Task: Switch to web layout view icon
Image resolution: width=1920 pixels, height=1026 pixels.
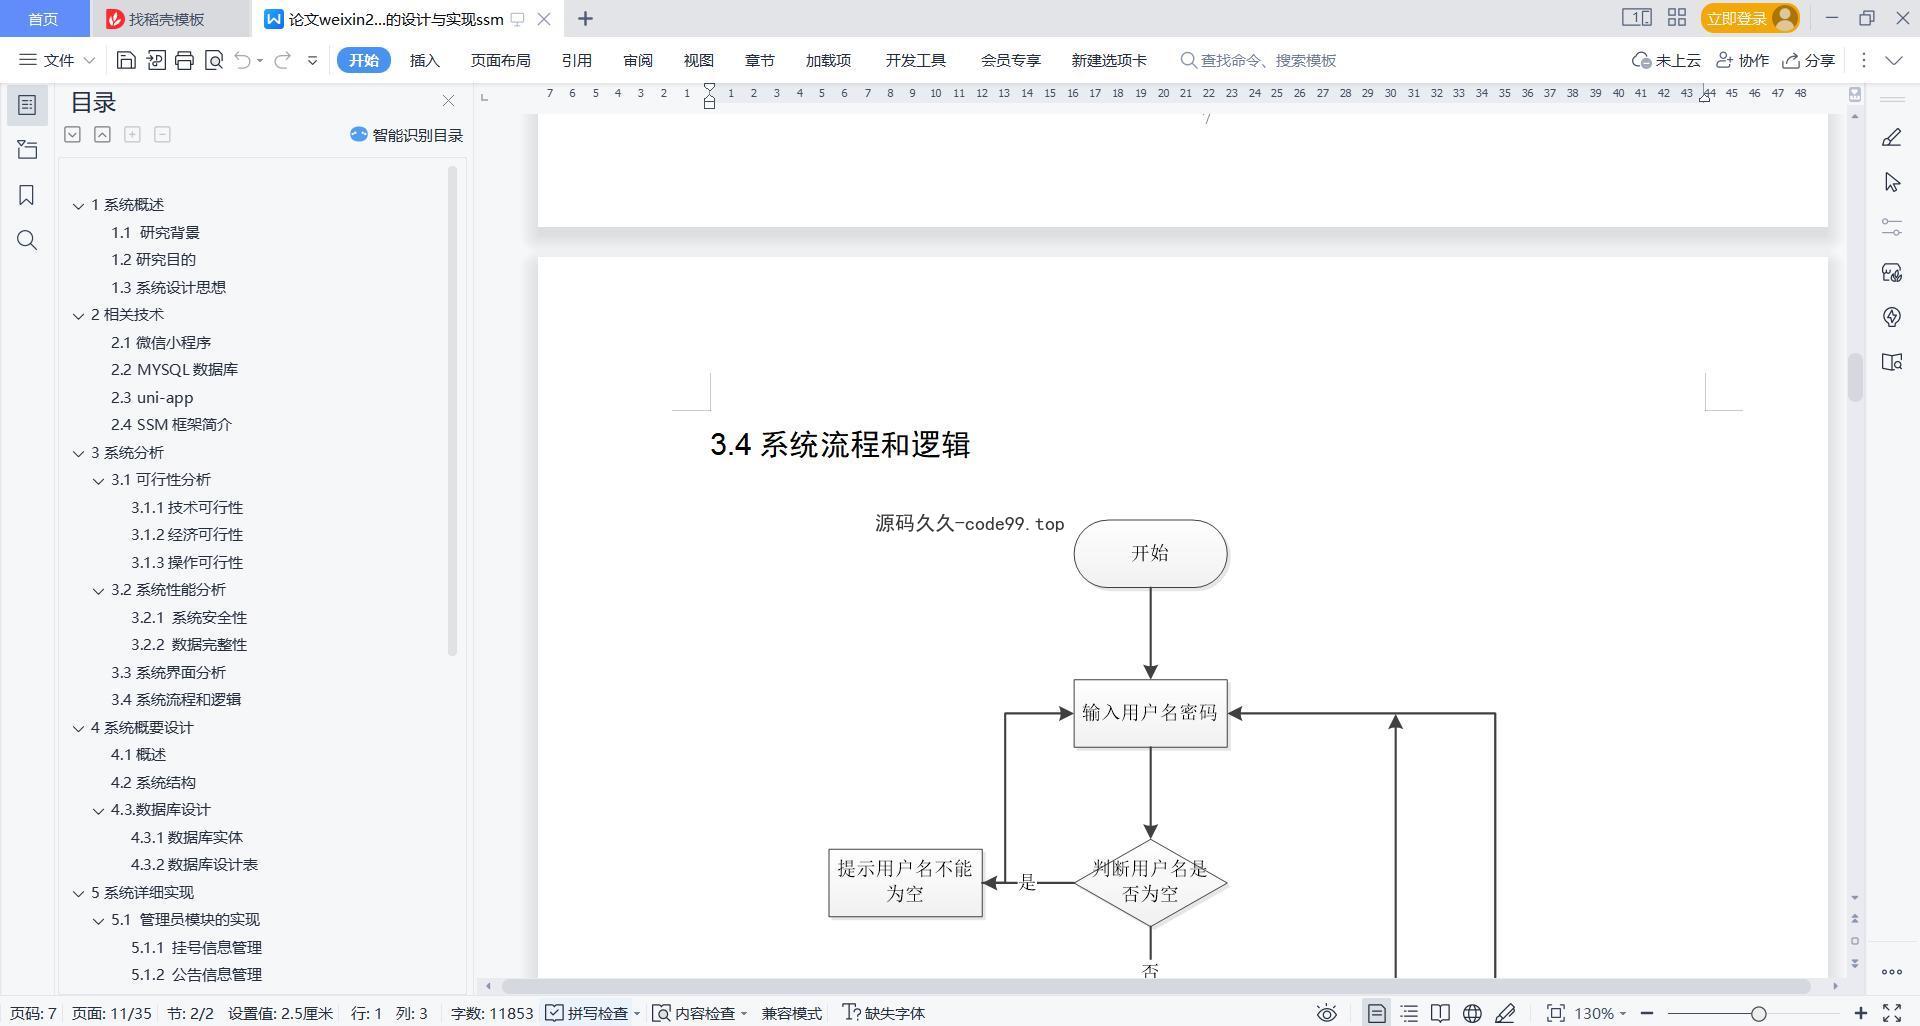Action: pos(1472,1013)
